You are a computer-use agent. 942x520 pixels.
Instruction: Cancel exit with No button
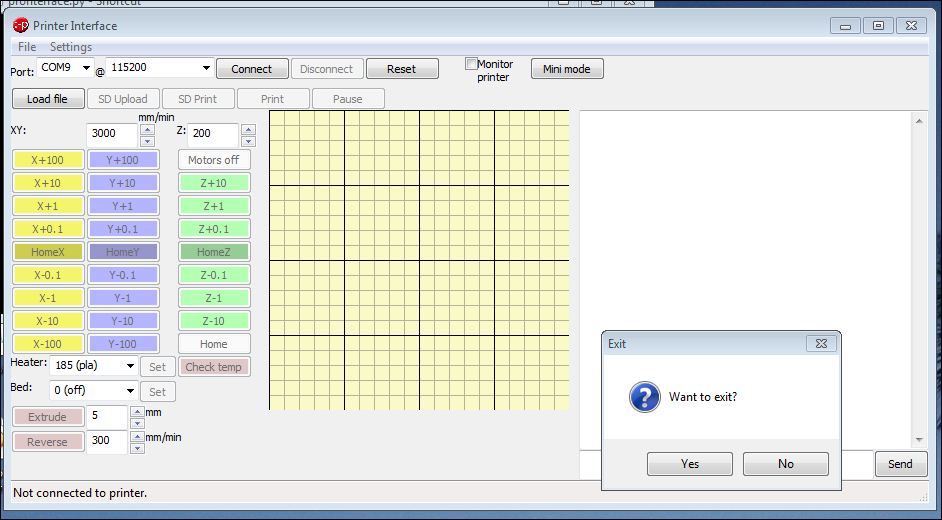coord(786,464)
